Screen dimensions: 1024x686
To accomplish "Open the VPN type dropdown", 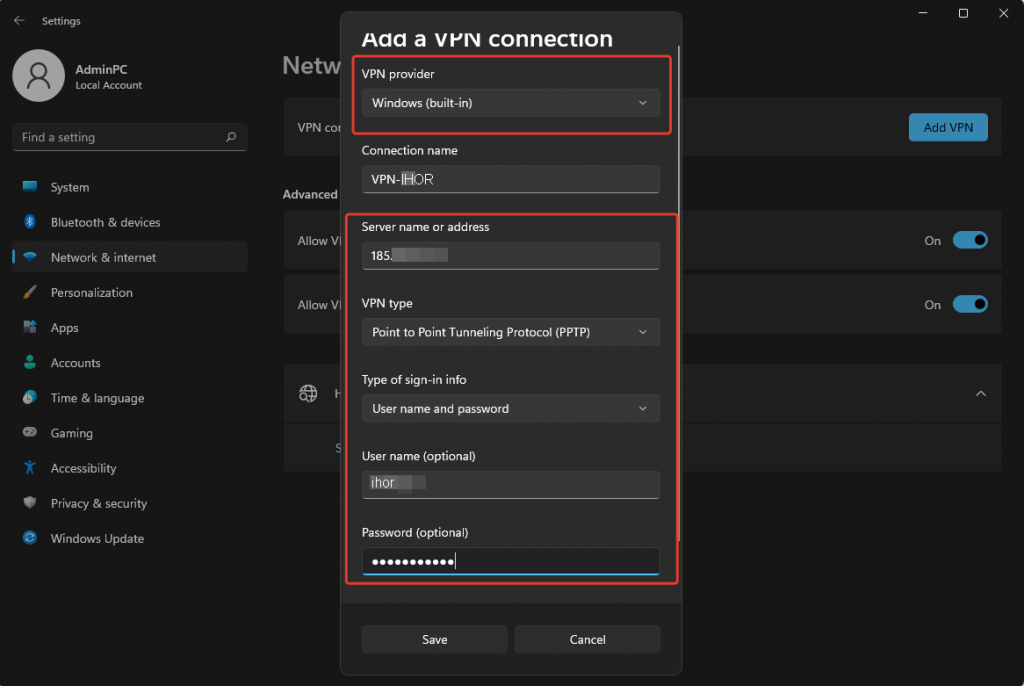I will 511,331.
